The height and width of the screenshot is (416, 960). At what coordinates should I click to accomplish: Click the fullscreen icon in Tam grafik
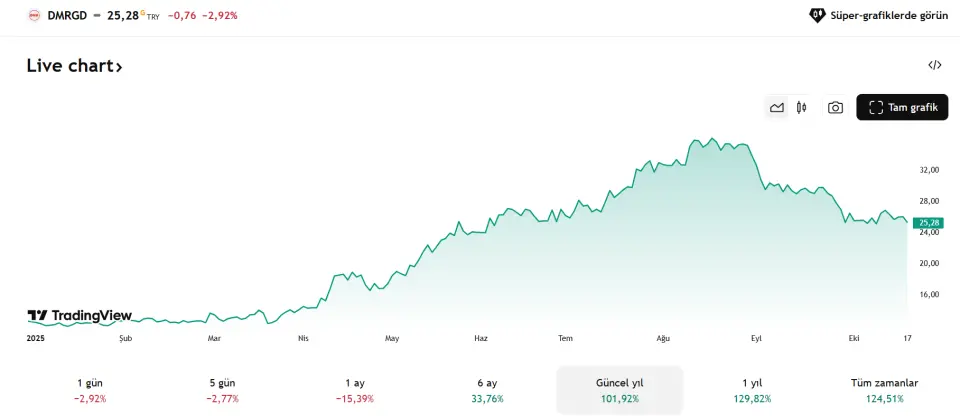tap(875, 107)
